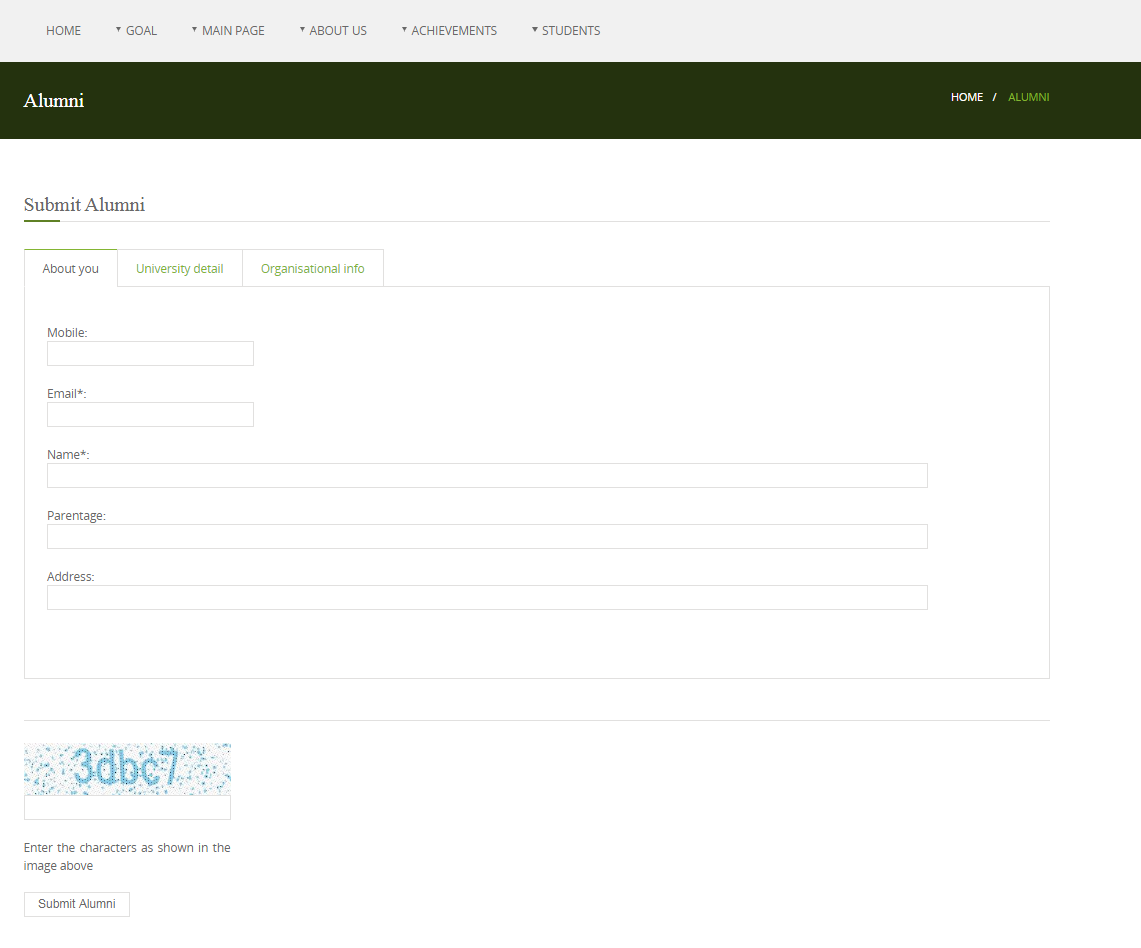Select the Parentage text field
Image resolution: width=1141 pixels, height=948 pixels.
coord(487,537)
